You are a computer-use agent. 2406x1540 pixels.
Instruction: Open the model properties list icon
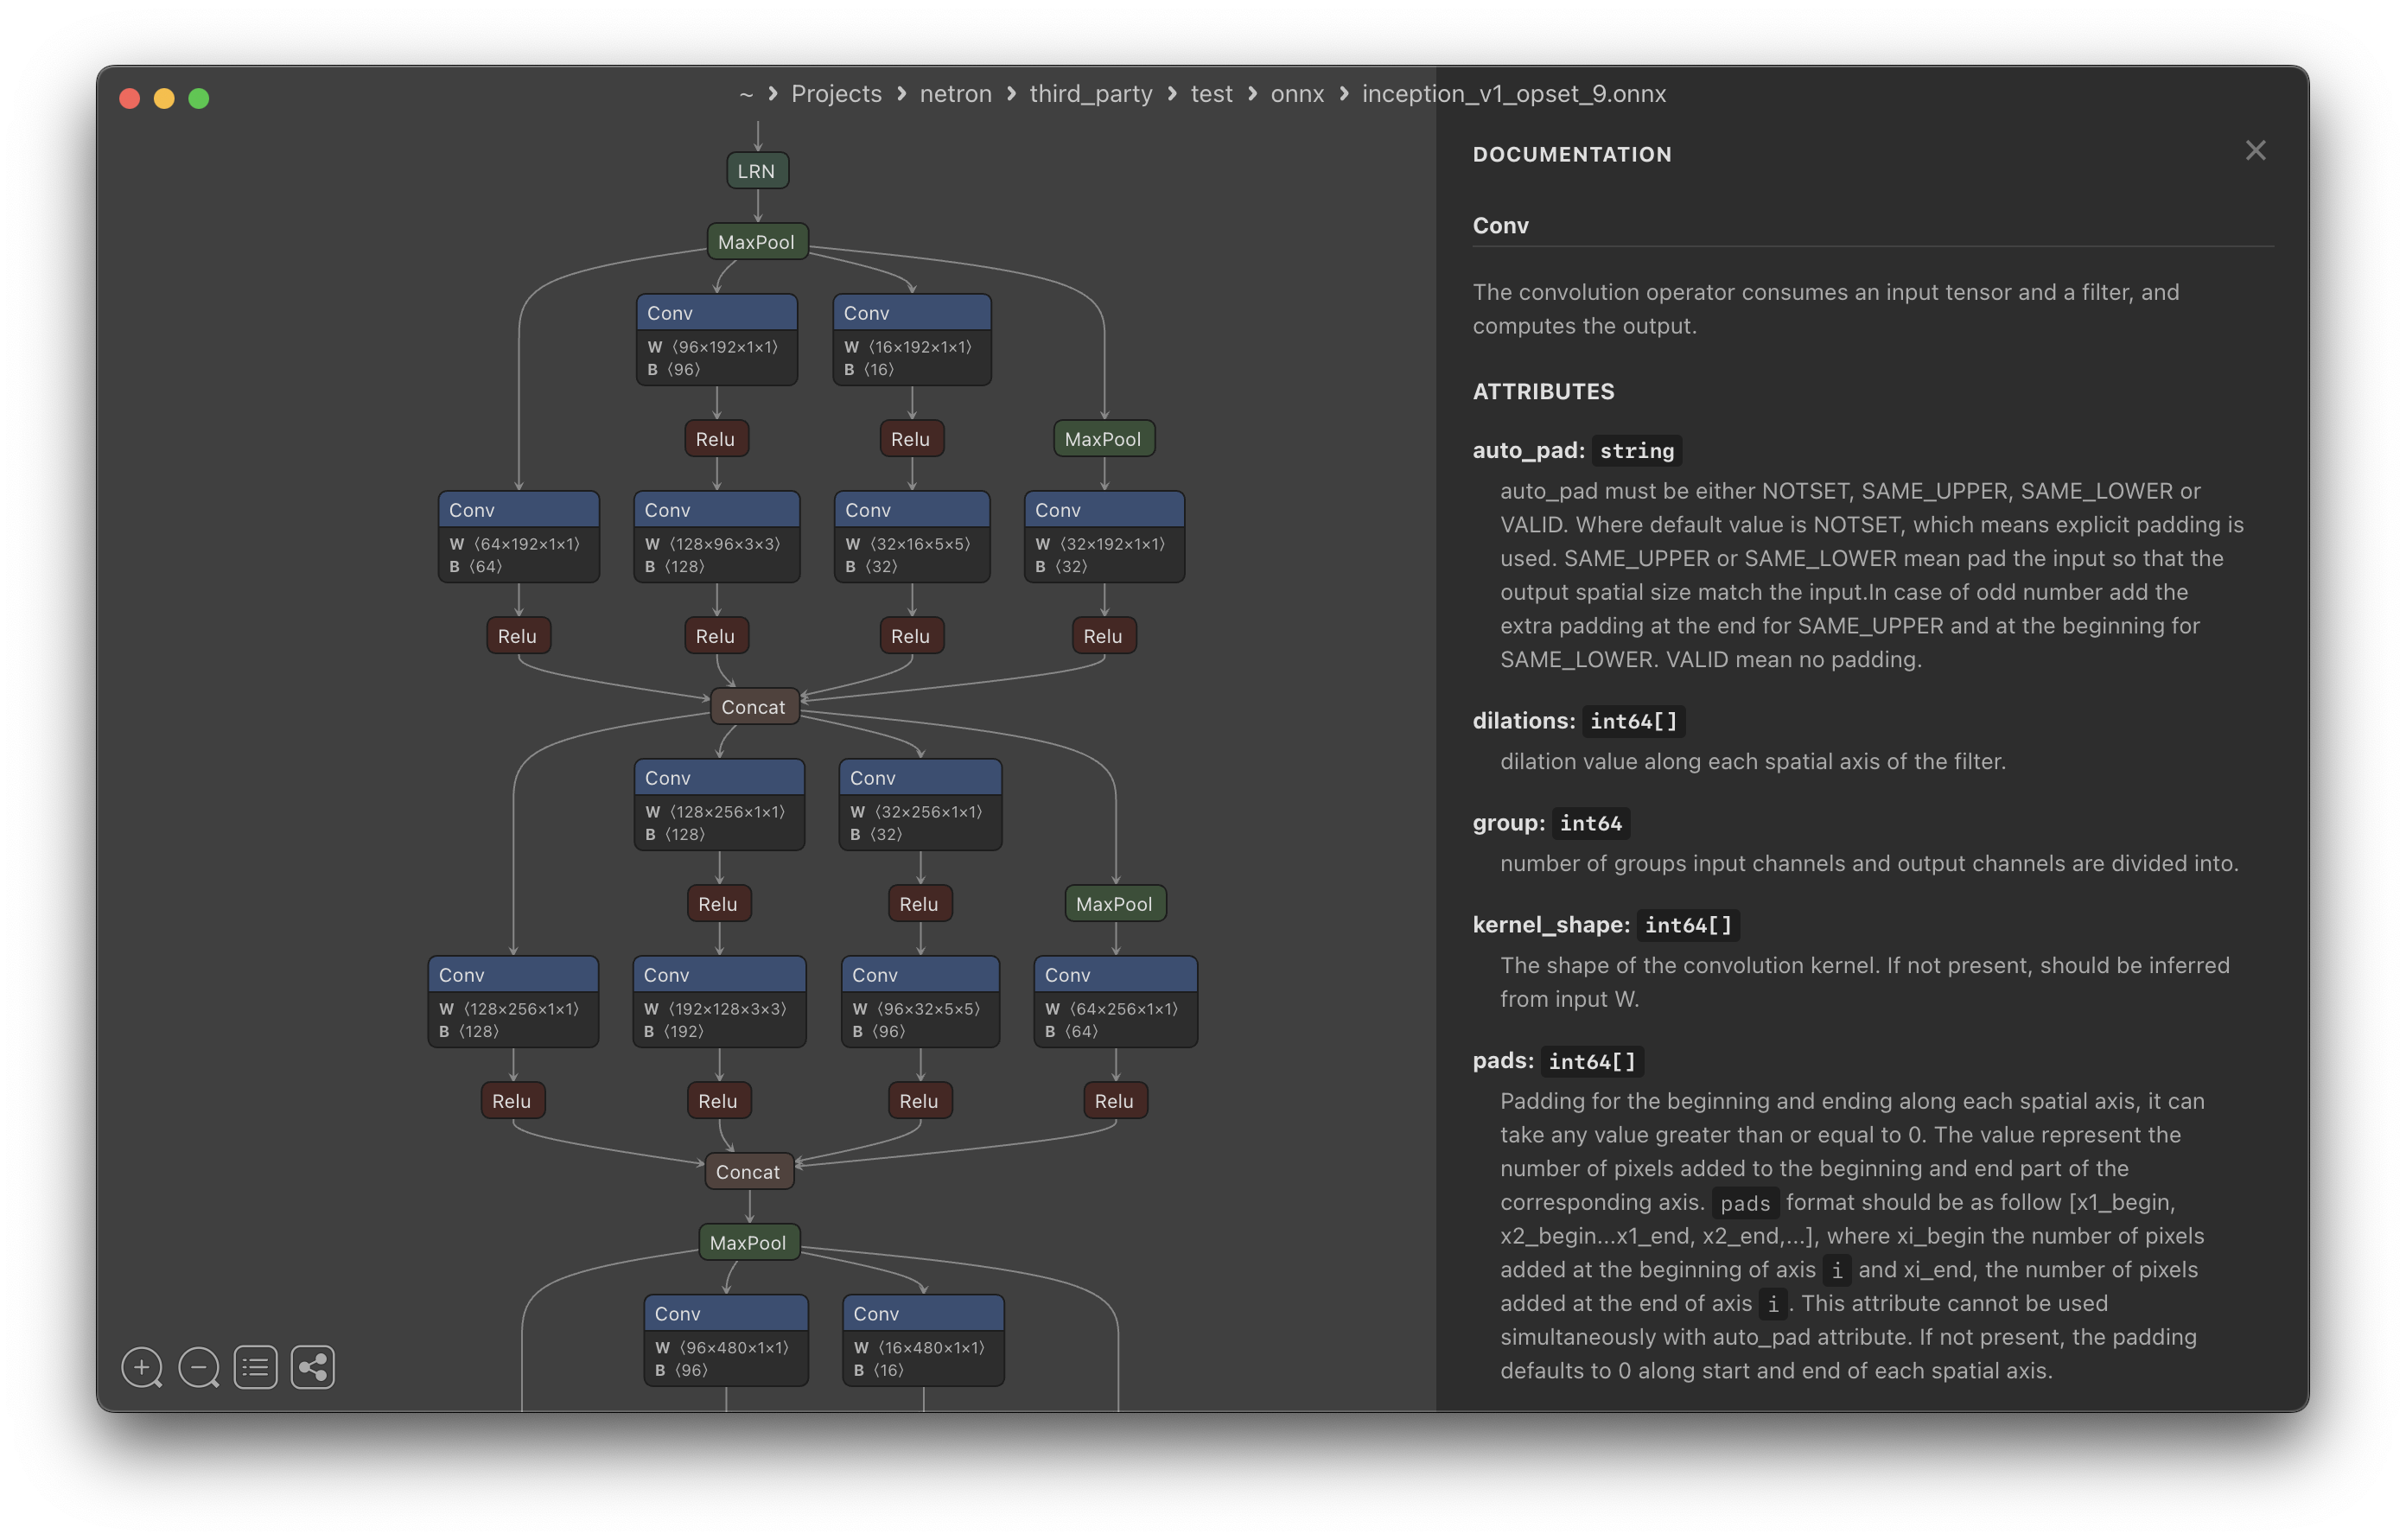pos(255,1367)
